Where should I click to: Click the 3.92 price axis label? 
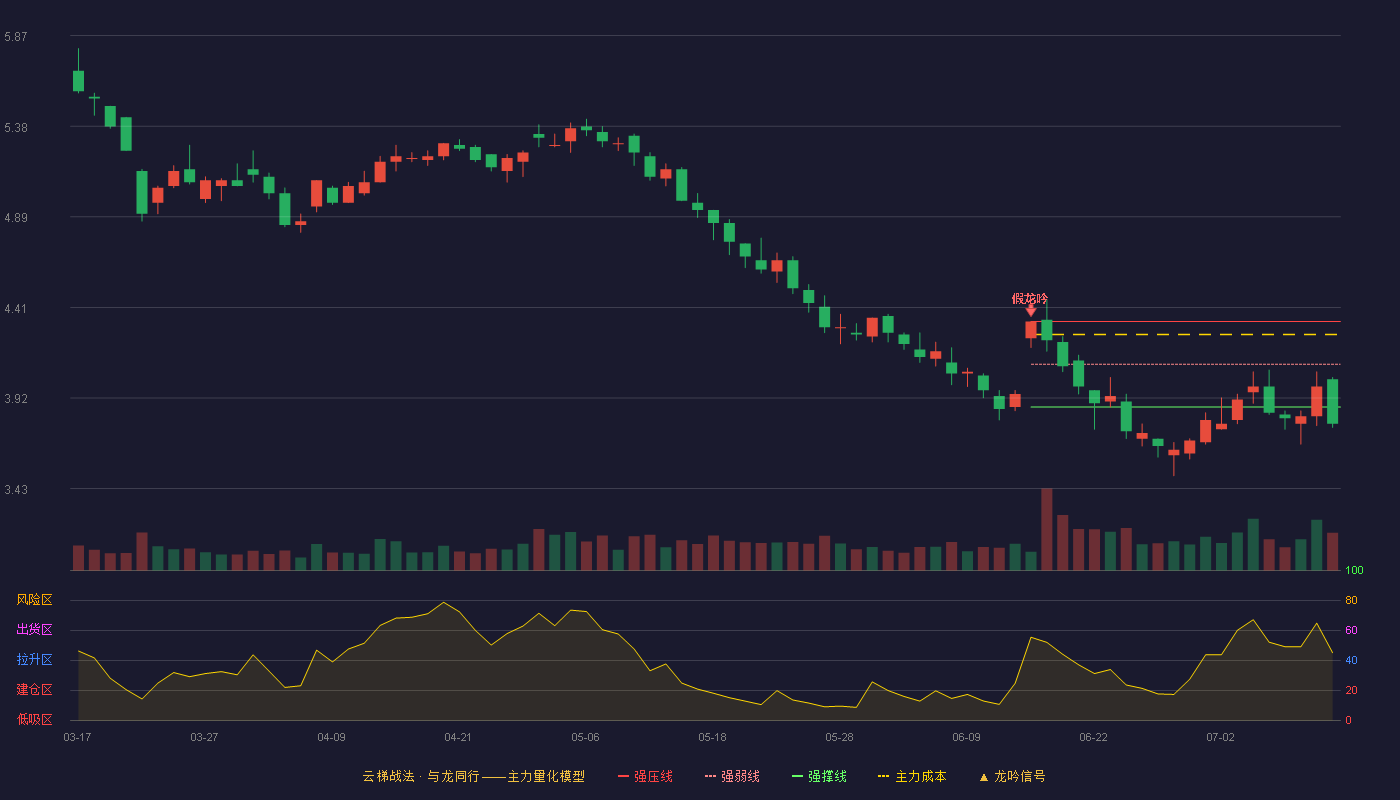pyautogui.click(x=16, y=399)
